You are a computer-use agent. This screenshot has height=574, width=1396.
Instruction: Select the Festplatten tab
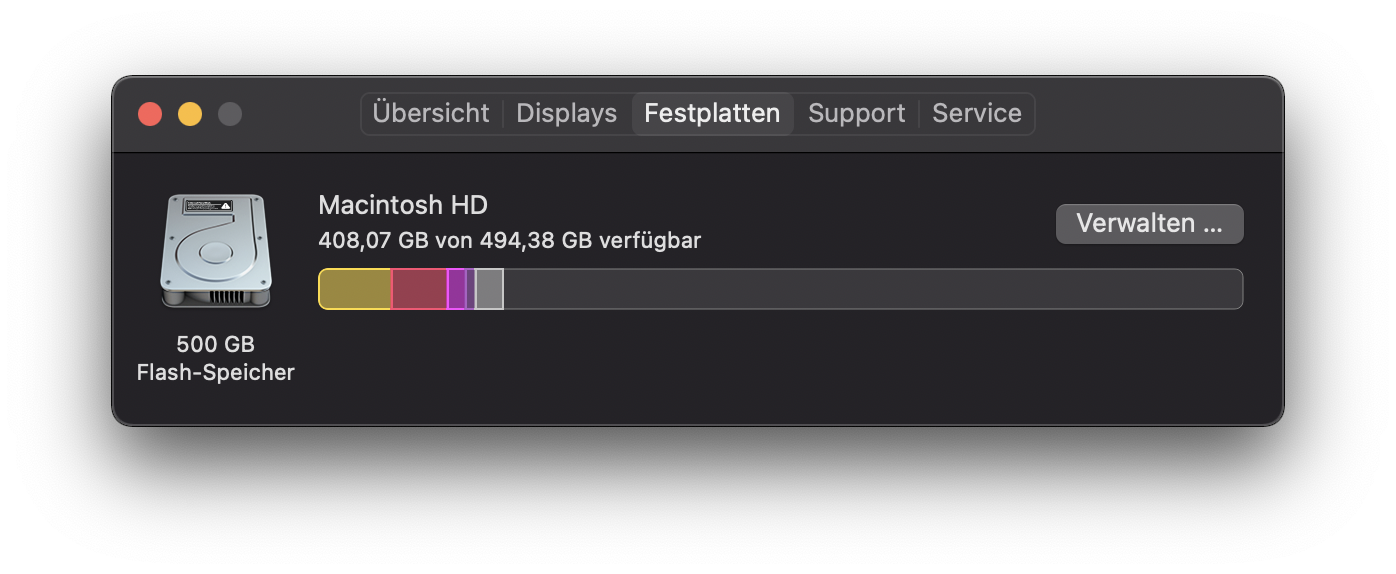712,113
